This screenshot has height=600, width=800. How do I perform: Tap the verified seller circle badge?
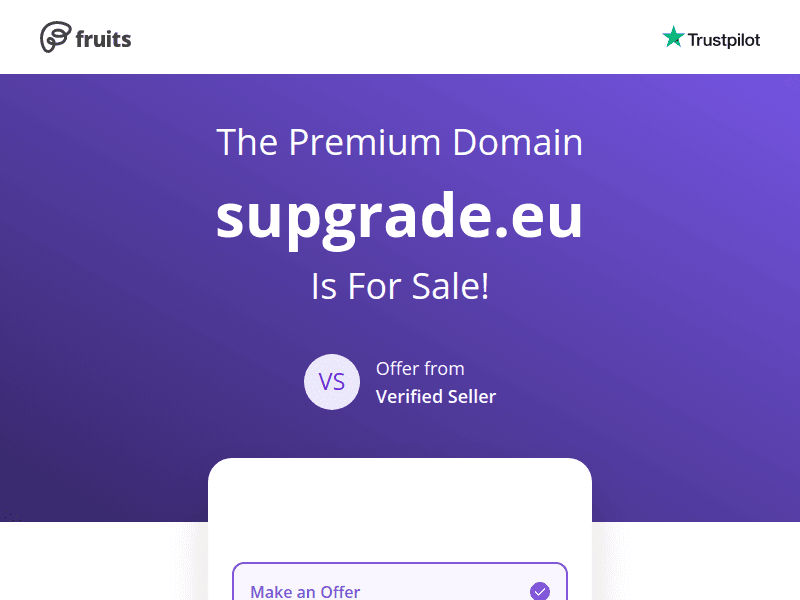(332, 382)
